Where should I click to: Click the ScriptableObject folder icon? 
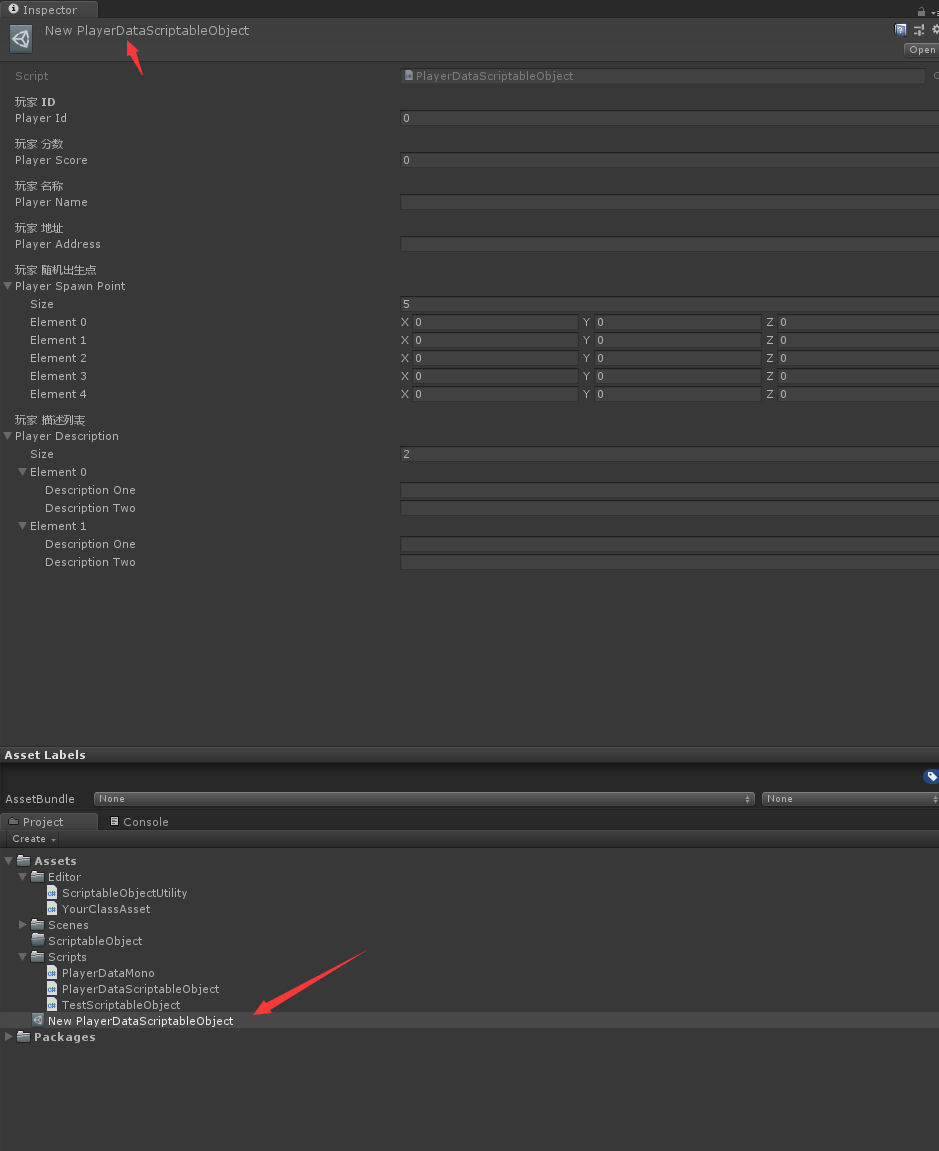[x=38, y=941]
